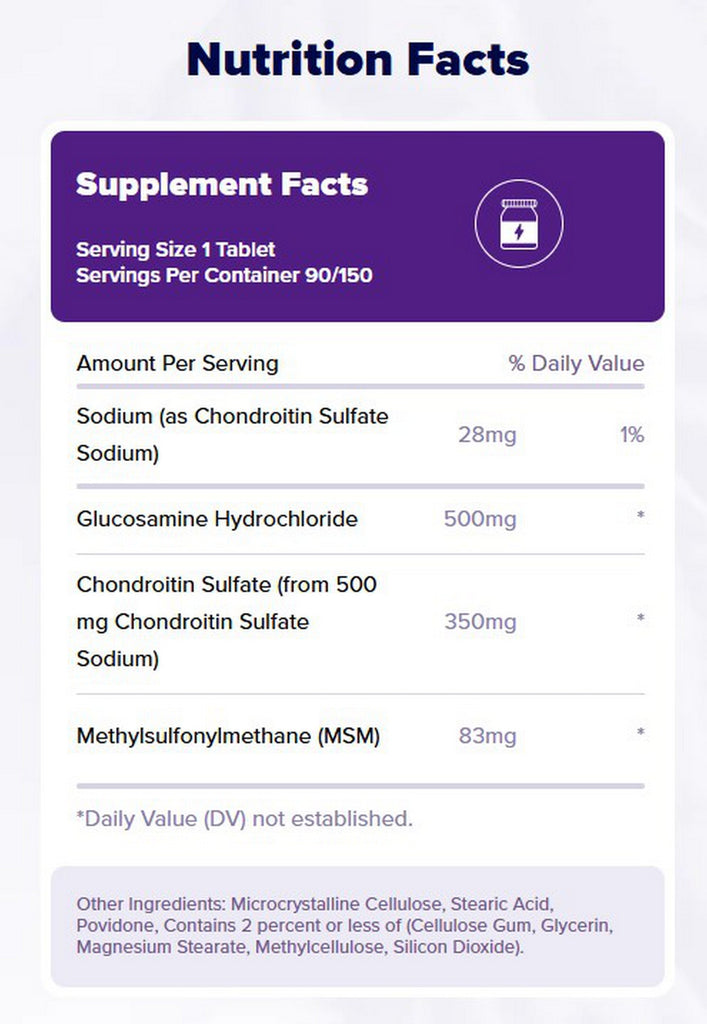Click the Serving Size 1 Tablet text
Image resolution: width=707 pixels, height=1024 pixels.
[x=175, y=249]
